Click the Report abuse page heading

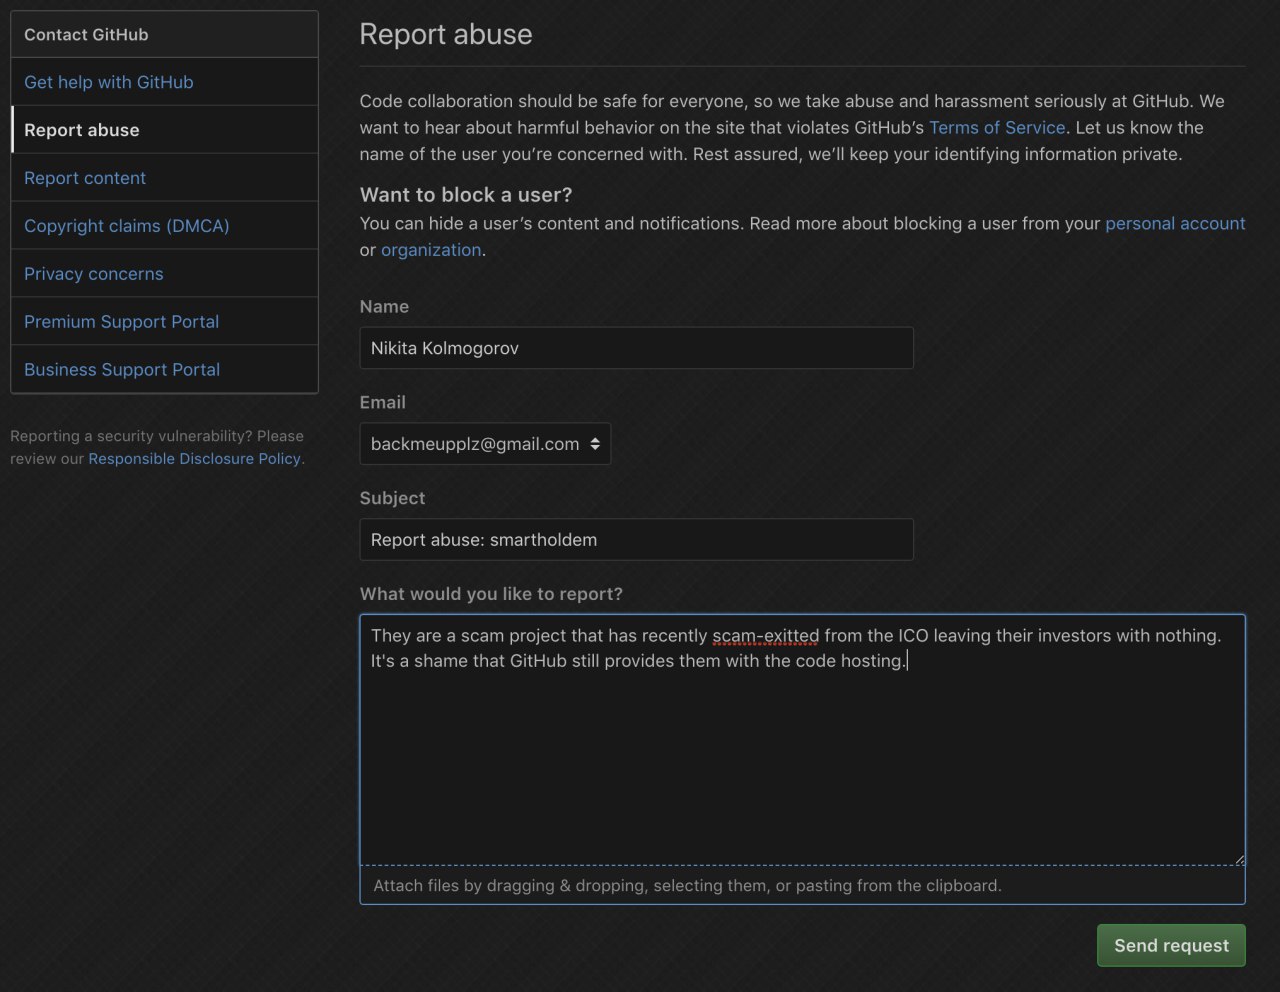[446, 34]
